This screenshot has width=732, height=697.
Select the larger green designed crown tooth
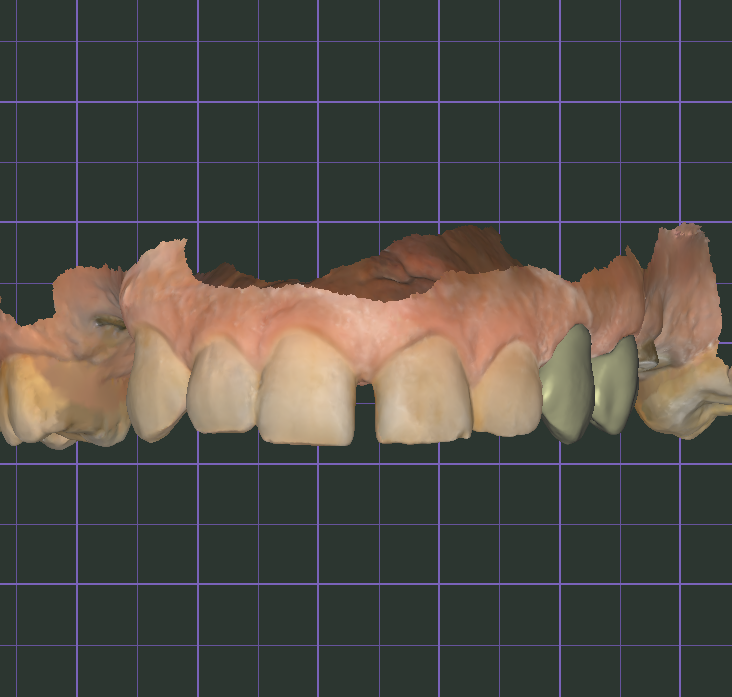pyautogui.click(x=567, y=384)
